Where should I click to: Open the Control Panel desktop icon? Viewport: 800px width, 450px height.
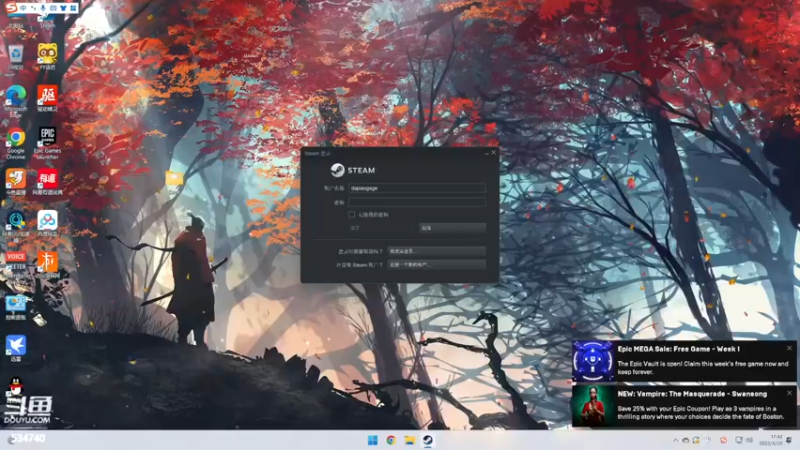pos(16,307)
